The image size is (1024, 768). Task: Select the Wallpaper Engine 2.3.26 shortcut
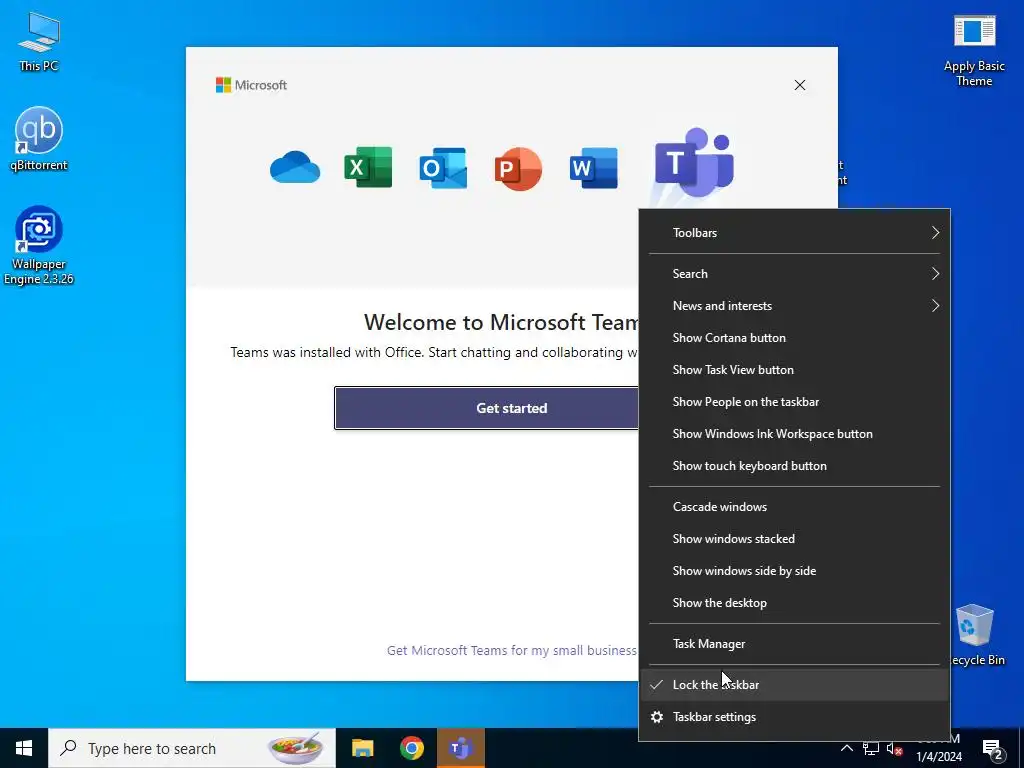pos(39,246)
